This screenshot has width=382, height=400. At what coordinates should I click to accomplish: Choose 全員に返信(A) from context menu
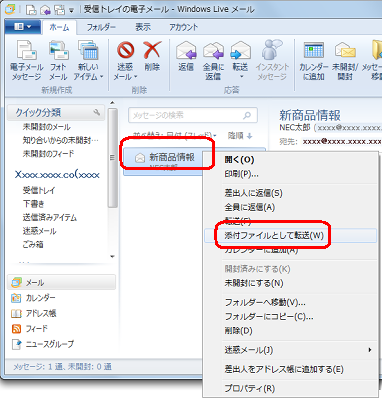click(249, 207)
